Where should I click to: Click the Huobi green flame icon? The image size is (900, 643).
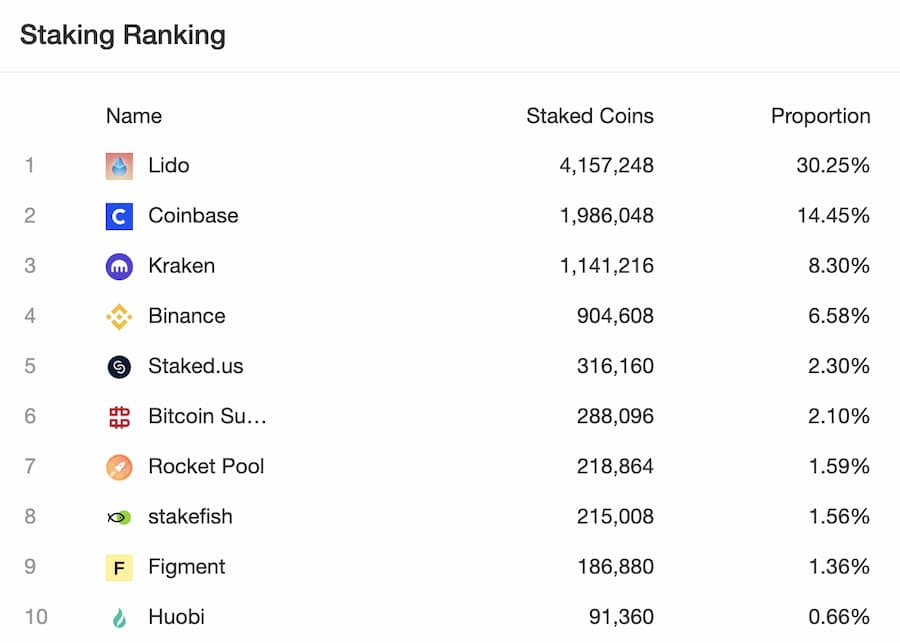pos(119,618)
